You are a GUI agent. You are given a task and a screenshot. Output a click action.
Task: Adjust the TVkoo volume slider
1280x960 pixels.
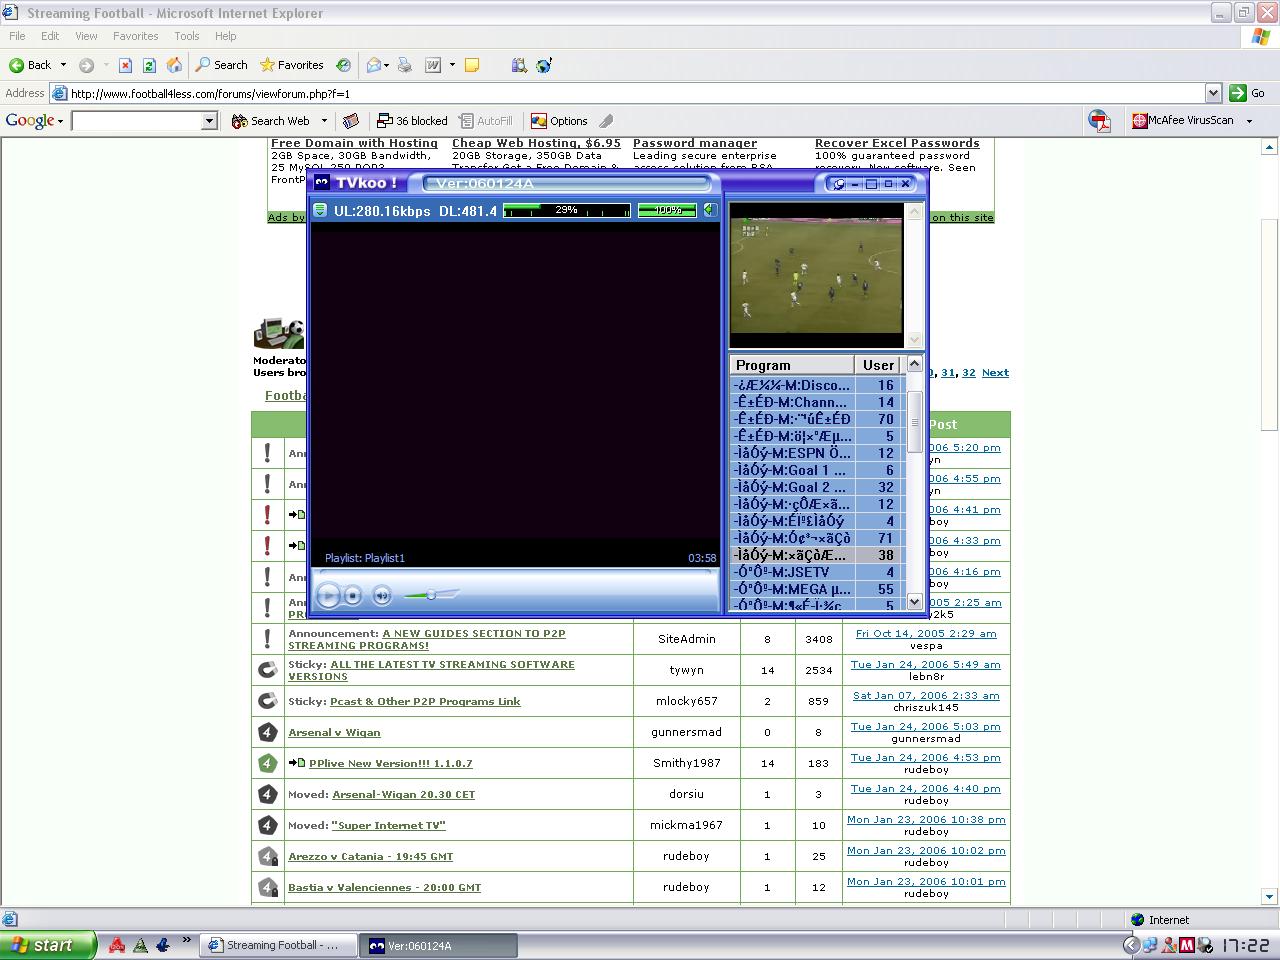[x=431, y=595]
